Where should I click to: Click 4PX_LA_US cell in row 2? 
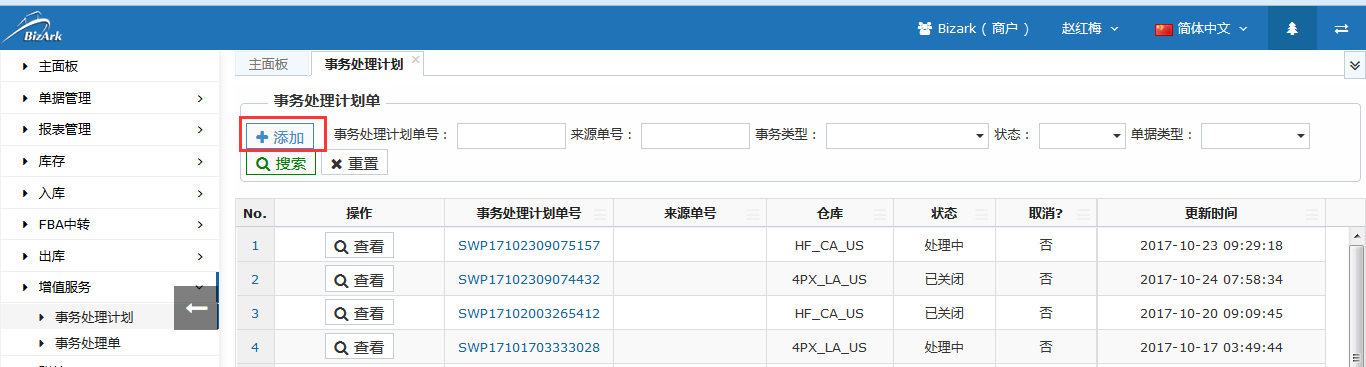click(829, 279)
